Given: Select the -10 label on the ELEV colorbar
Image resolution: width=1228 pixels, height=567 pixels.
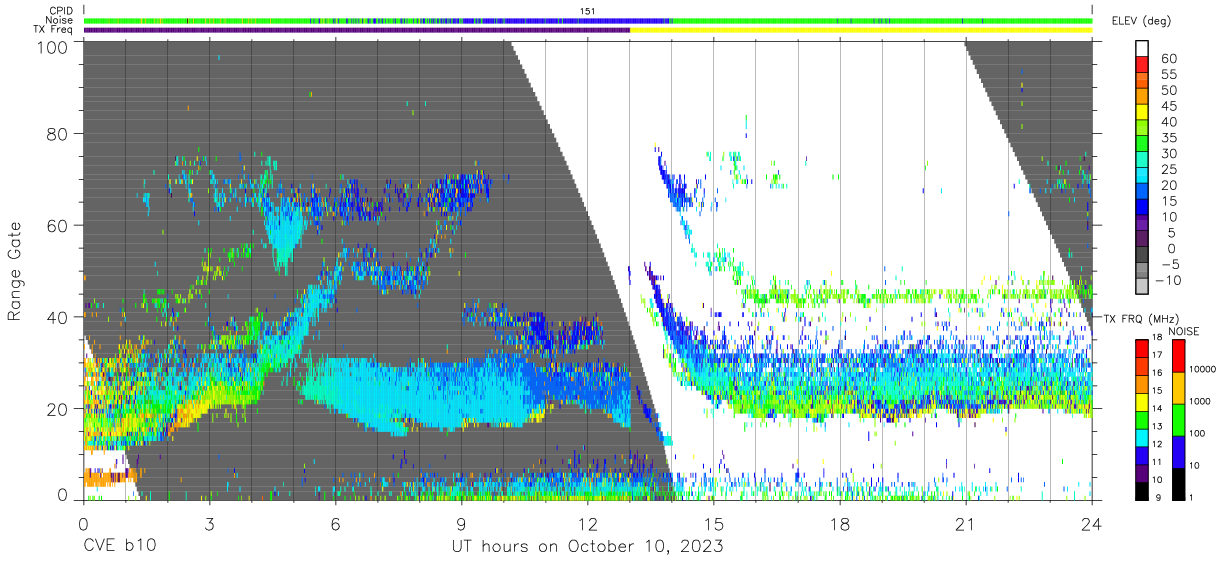Looking at the screenshot, I should pyautogui.click(x=1170, y=280).
